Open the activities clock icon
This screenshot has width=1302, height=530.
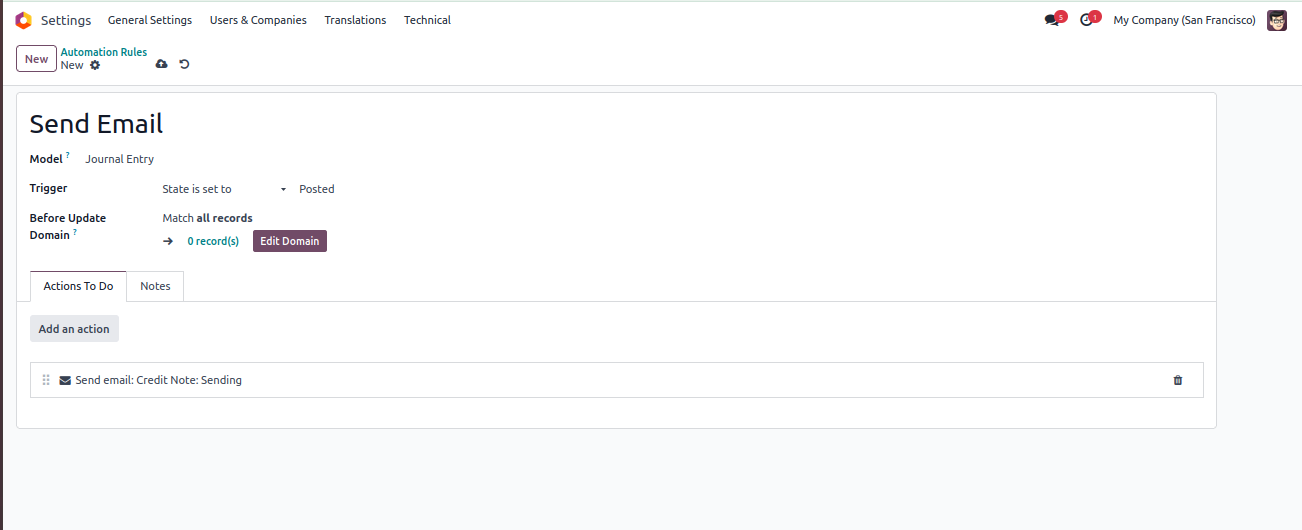tap(1086, 20)
